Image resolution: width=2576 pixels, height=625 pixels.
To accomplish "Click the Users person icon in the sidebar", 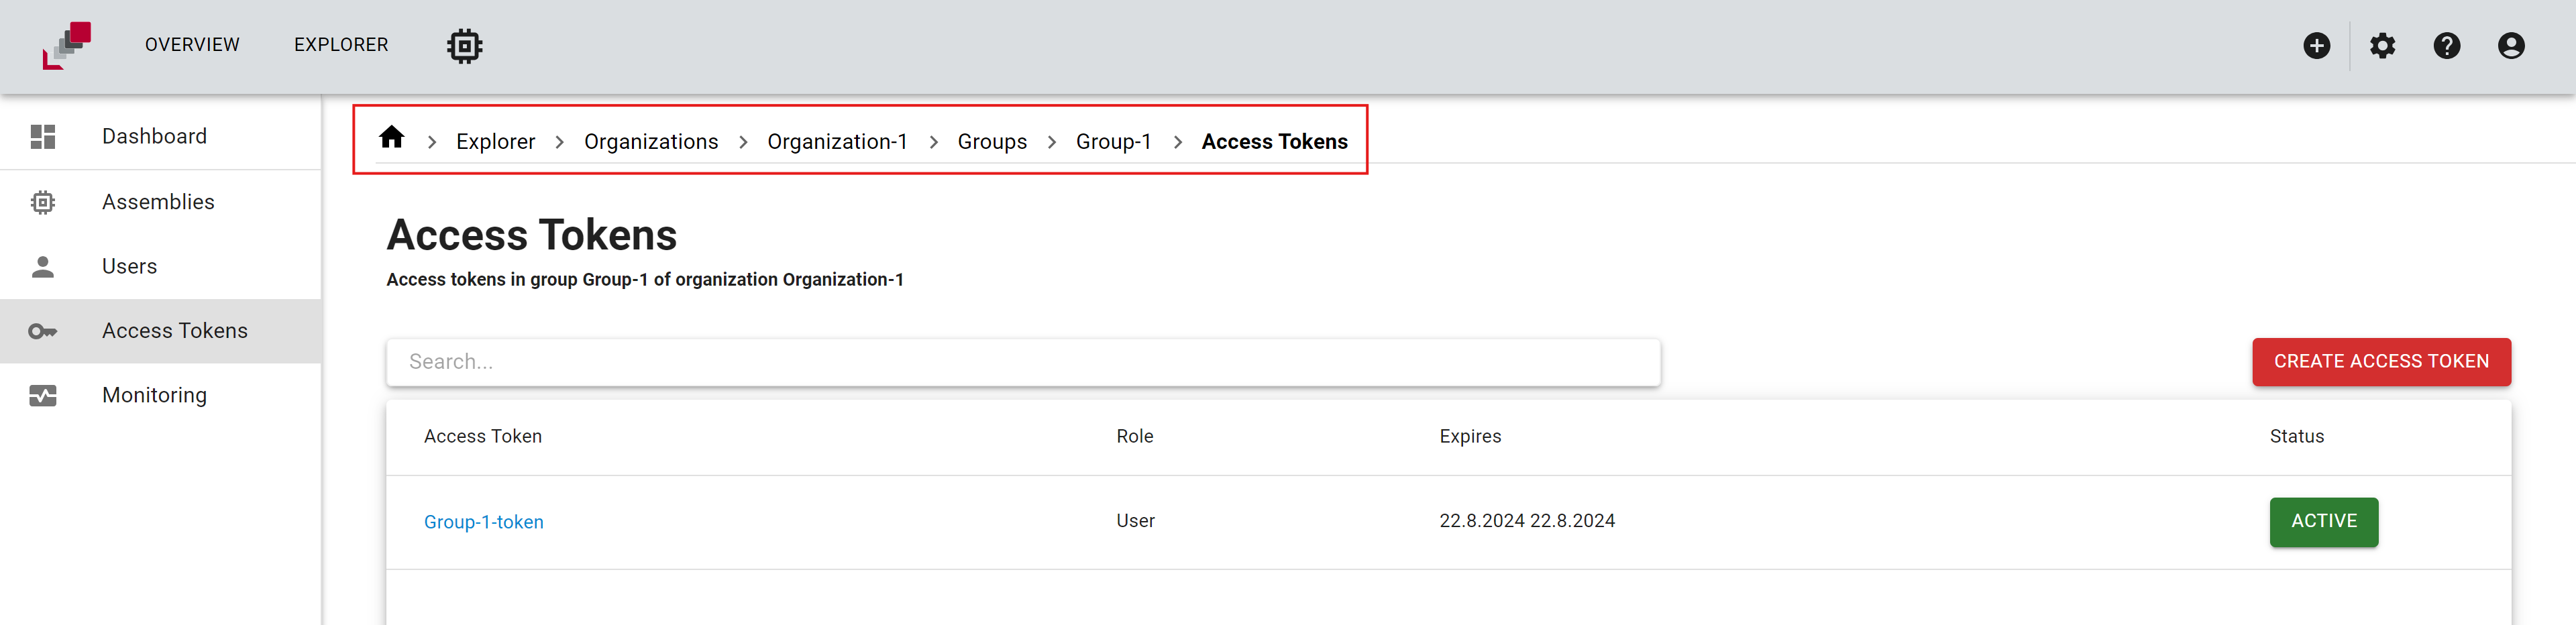I will point(43,267).
